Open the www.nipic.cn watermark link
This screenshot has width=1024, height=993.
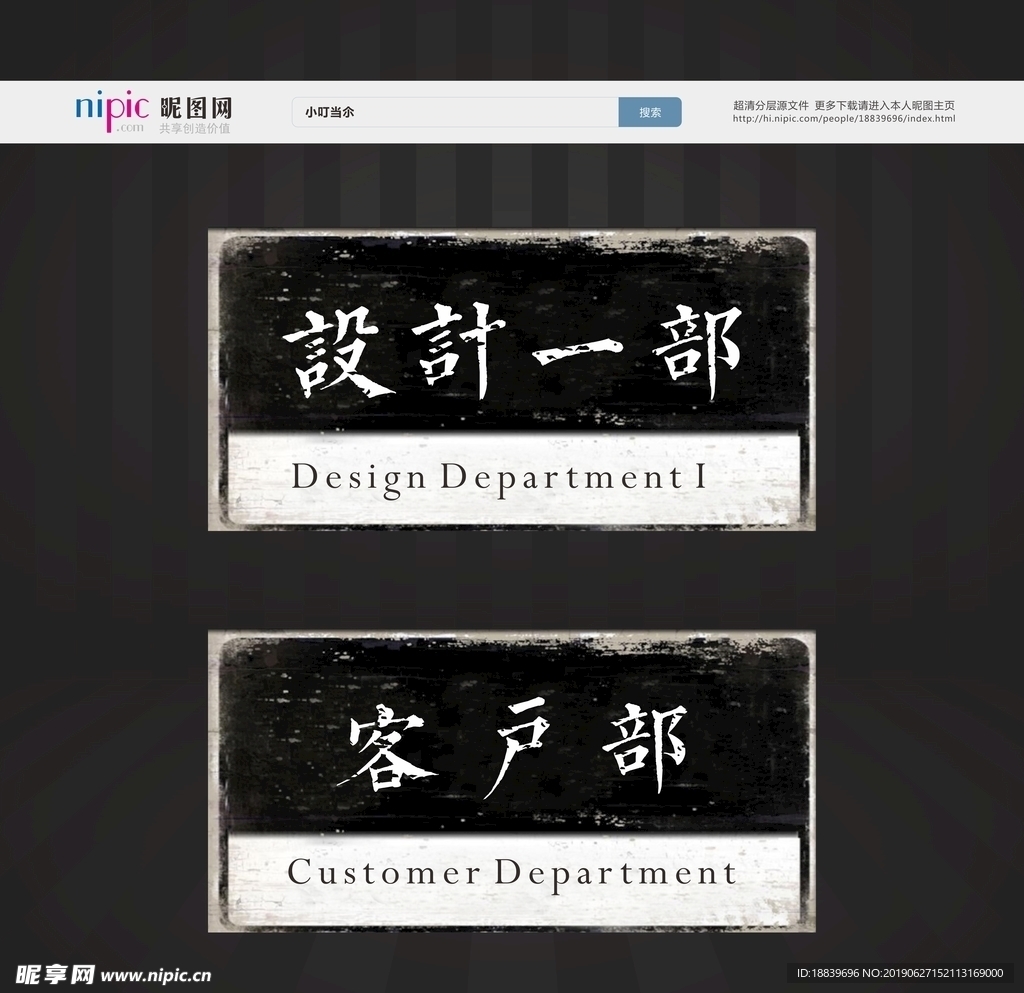[157, 975]
